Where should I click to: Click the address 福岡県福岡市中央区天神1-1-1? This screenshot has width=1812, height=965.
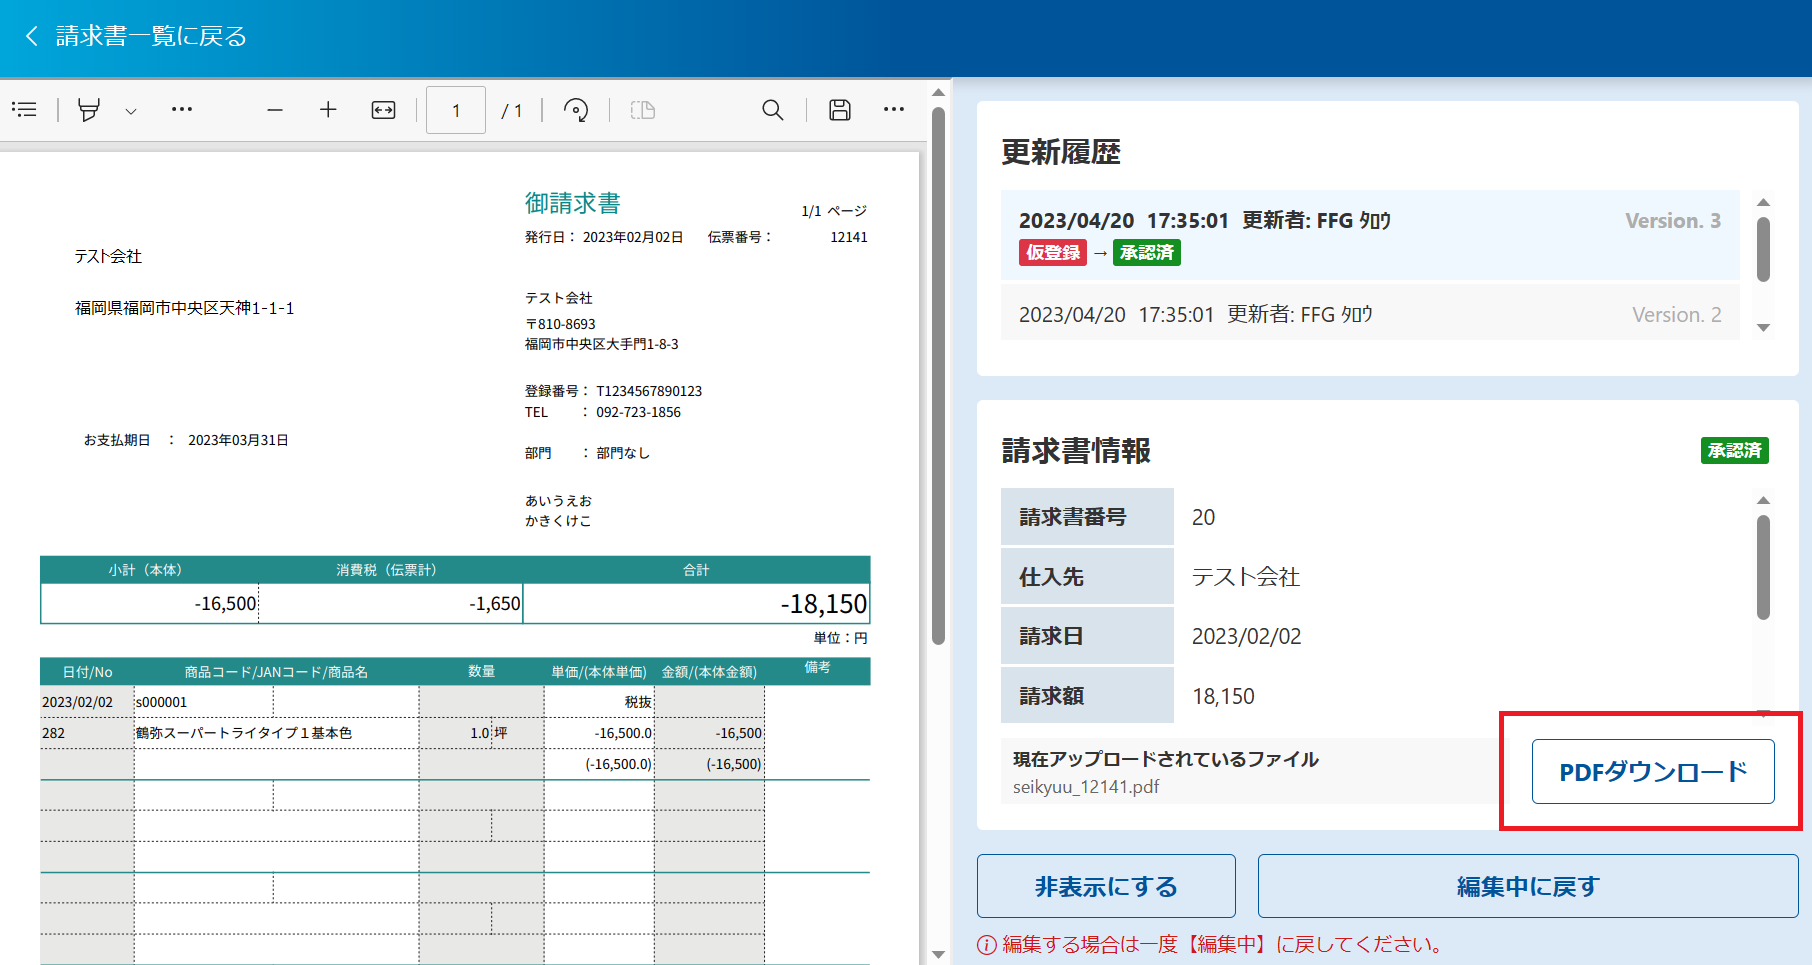point(185,308)
